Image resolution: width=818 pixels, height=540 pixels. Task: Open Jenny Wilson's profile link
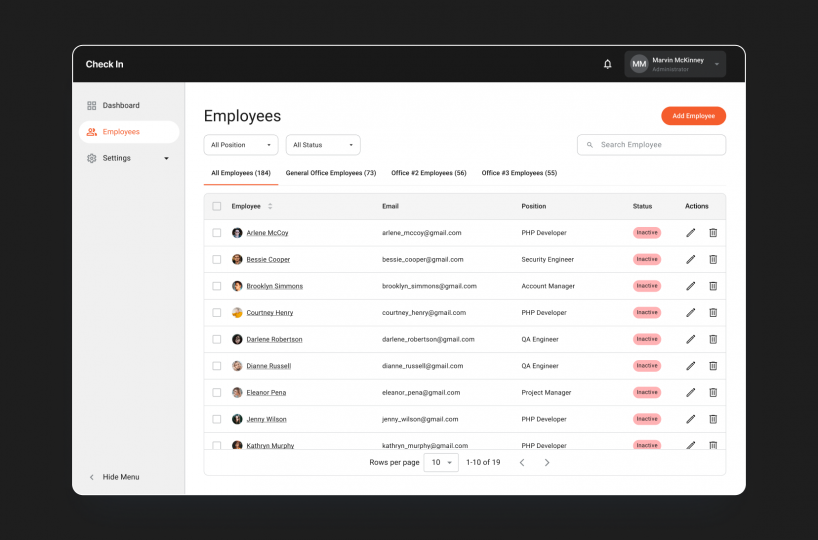(266, 419)
